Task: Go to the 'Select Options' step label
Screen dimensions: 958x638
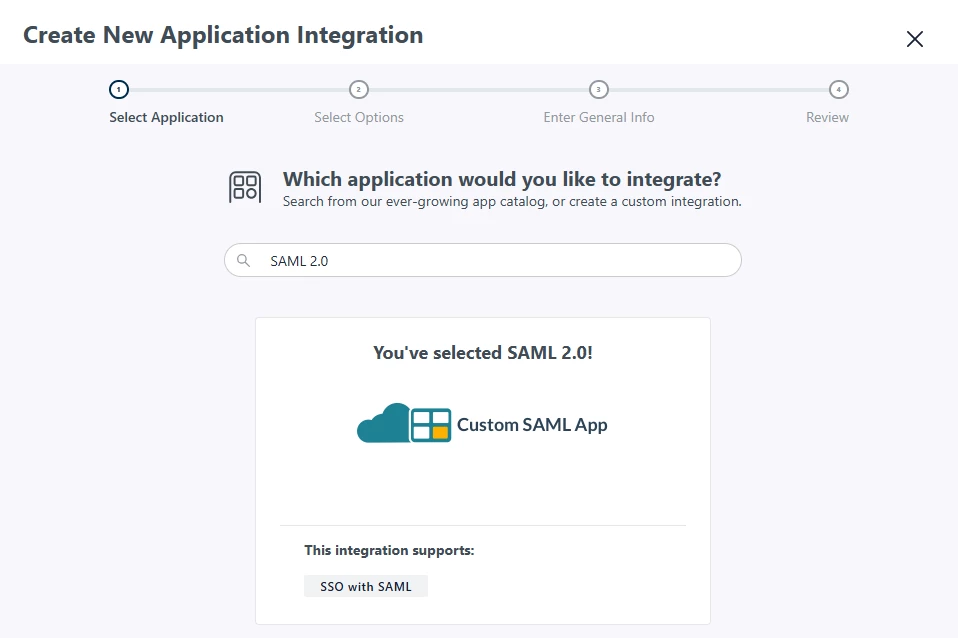Action: point(359,117)
